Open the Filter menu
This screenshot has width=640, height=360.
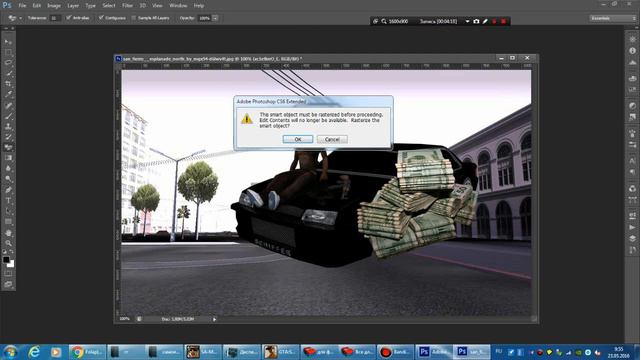127,6
